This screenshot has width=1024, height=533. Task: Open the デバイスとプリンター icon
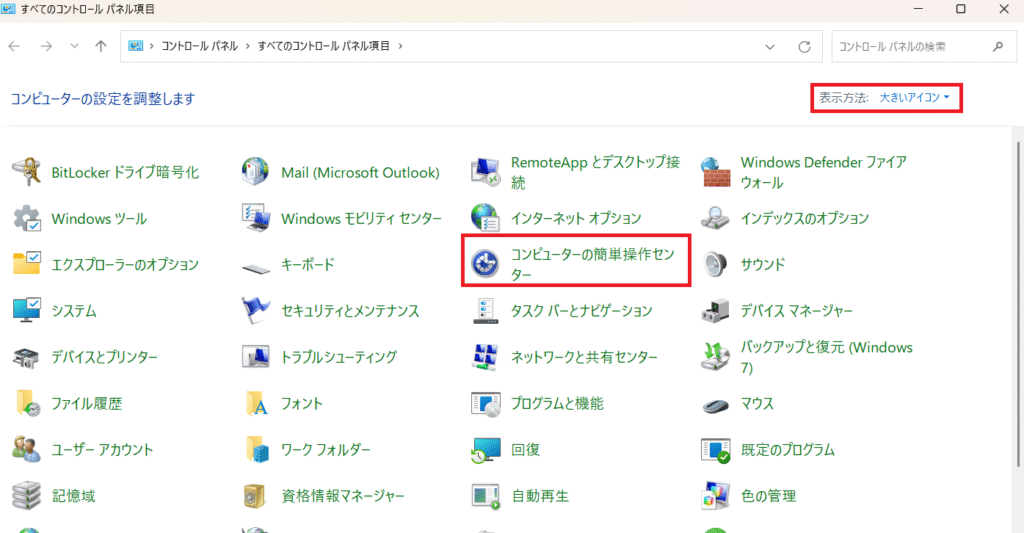point(27,357)
